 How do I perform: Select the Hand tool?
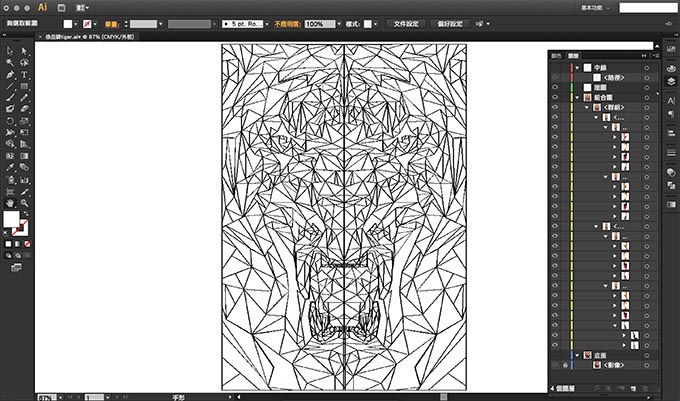[10, 203]
